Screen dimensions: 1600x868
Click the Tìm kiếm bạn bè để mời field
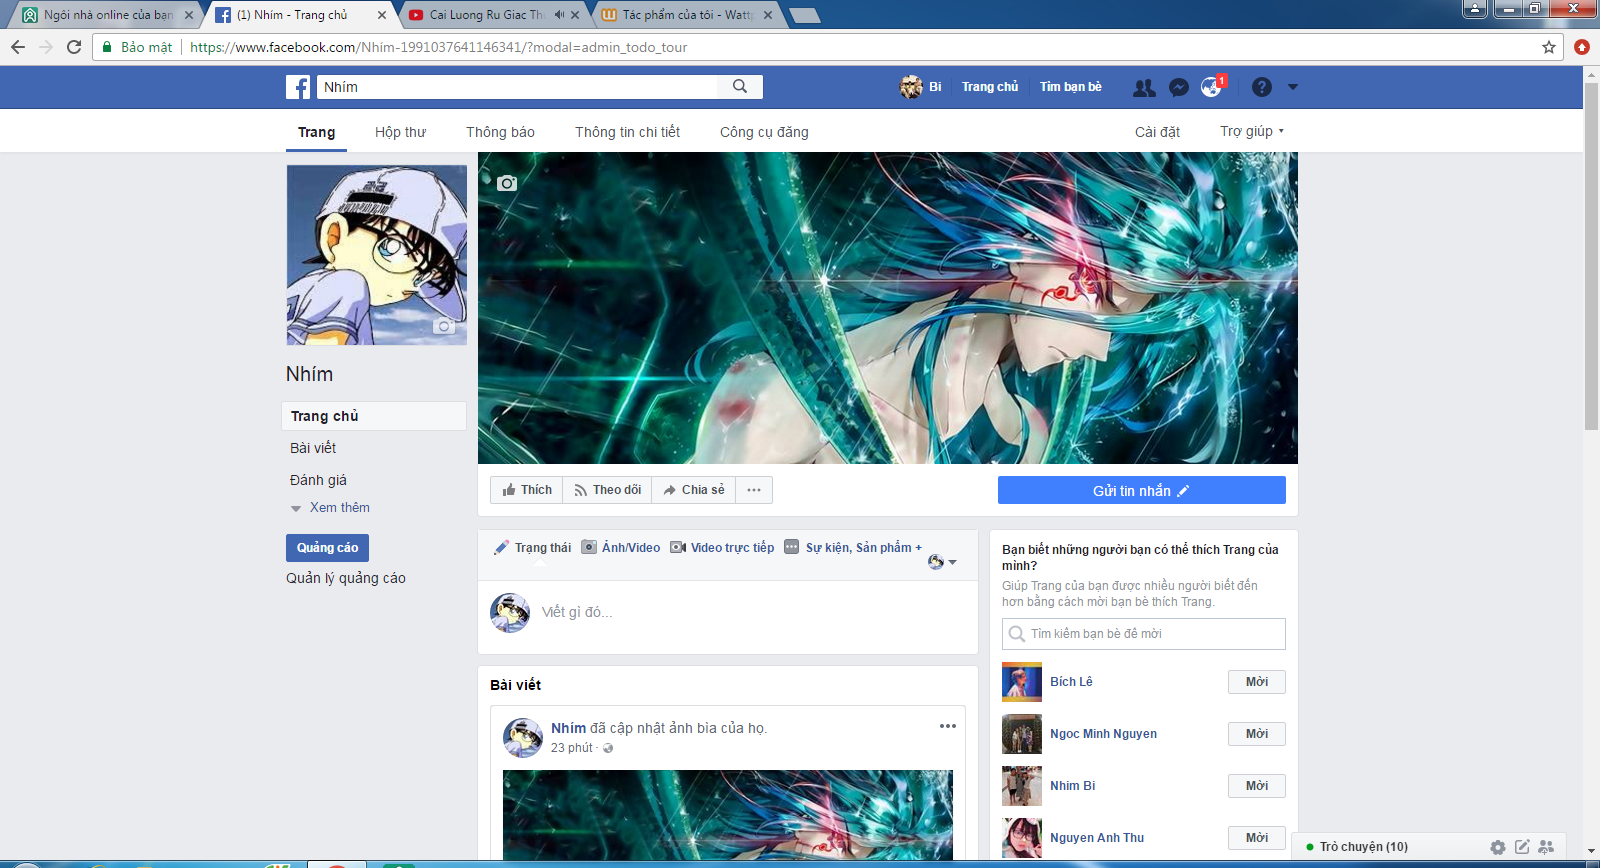click(x=1144, y=634)
